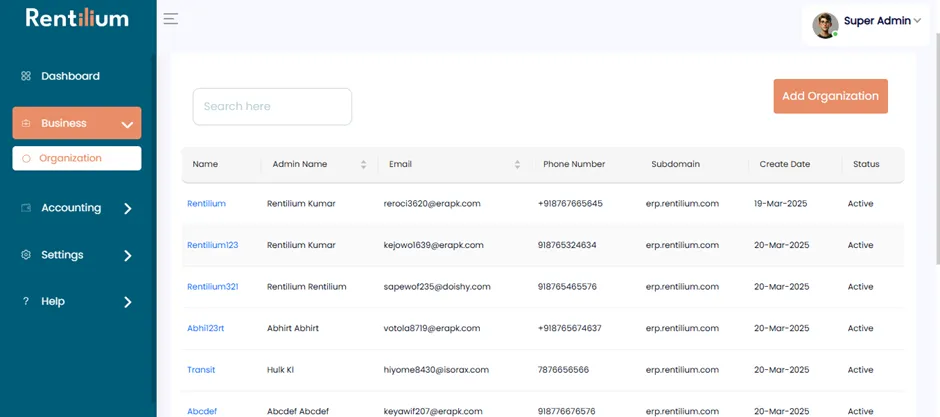The height and width of the screenshot is (417, 940).
Task: Click the Business briefcase icon
Action: tap(26, 123)
